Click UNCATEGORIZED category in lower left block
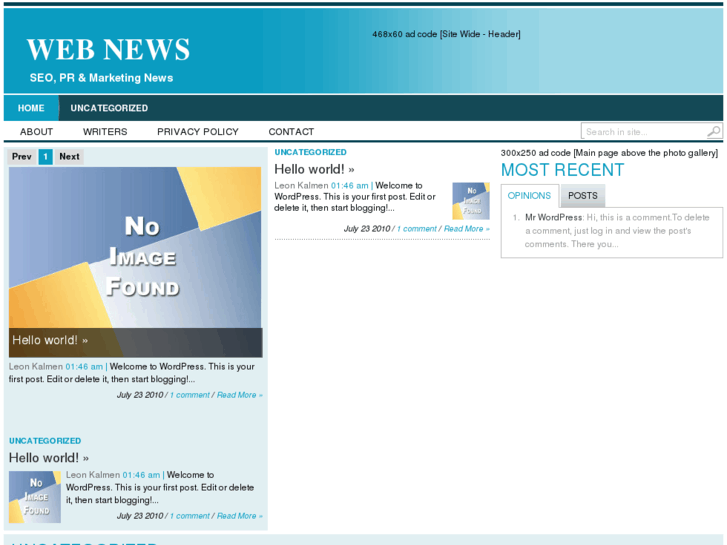Screen dimensions: 727x545 pyautogui.click(x=45, y=441)
